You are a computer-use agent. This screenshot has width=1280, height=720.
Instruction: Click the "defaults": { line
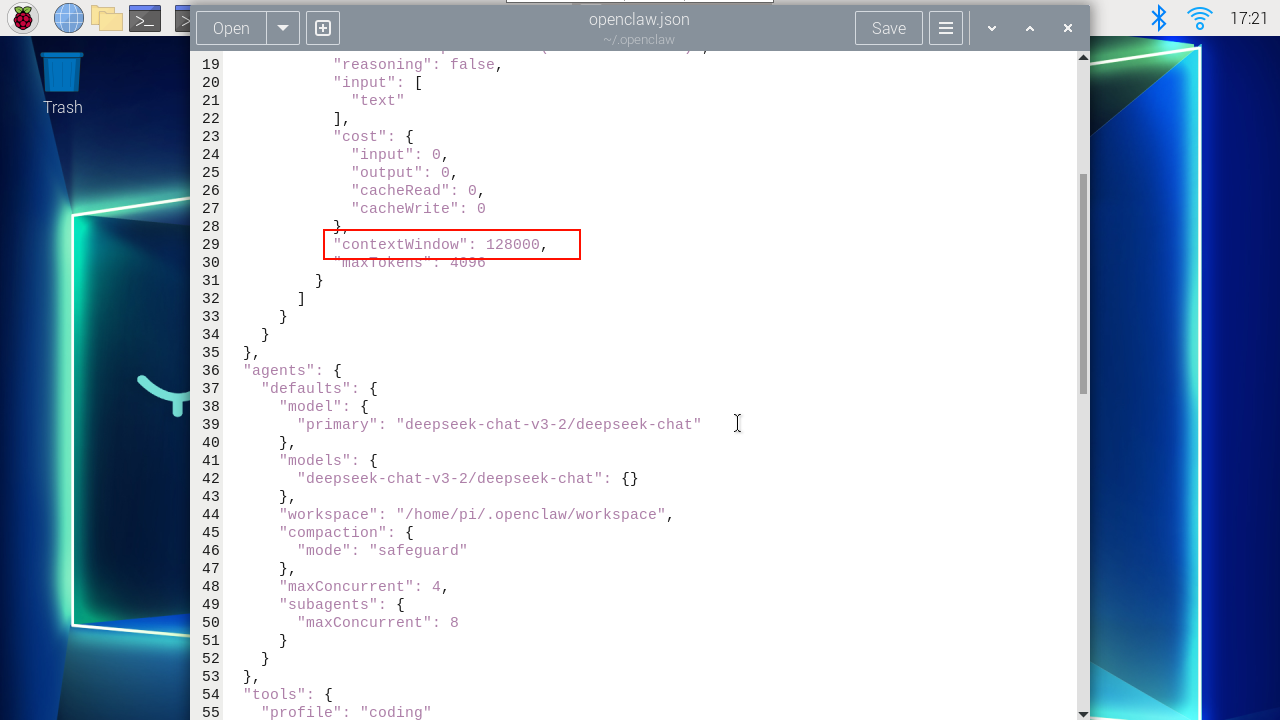tap(319, 389)
